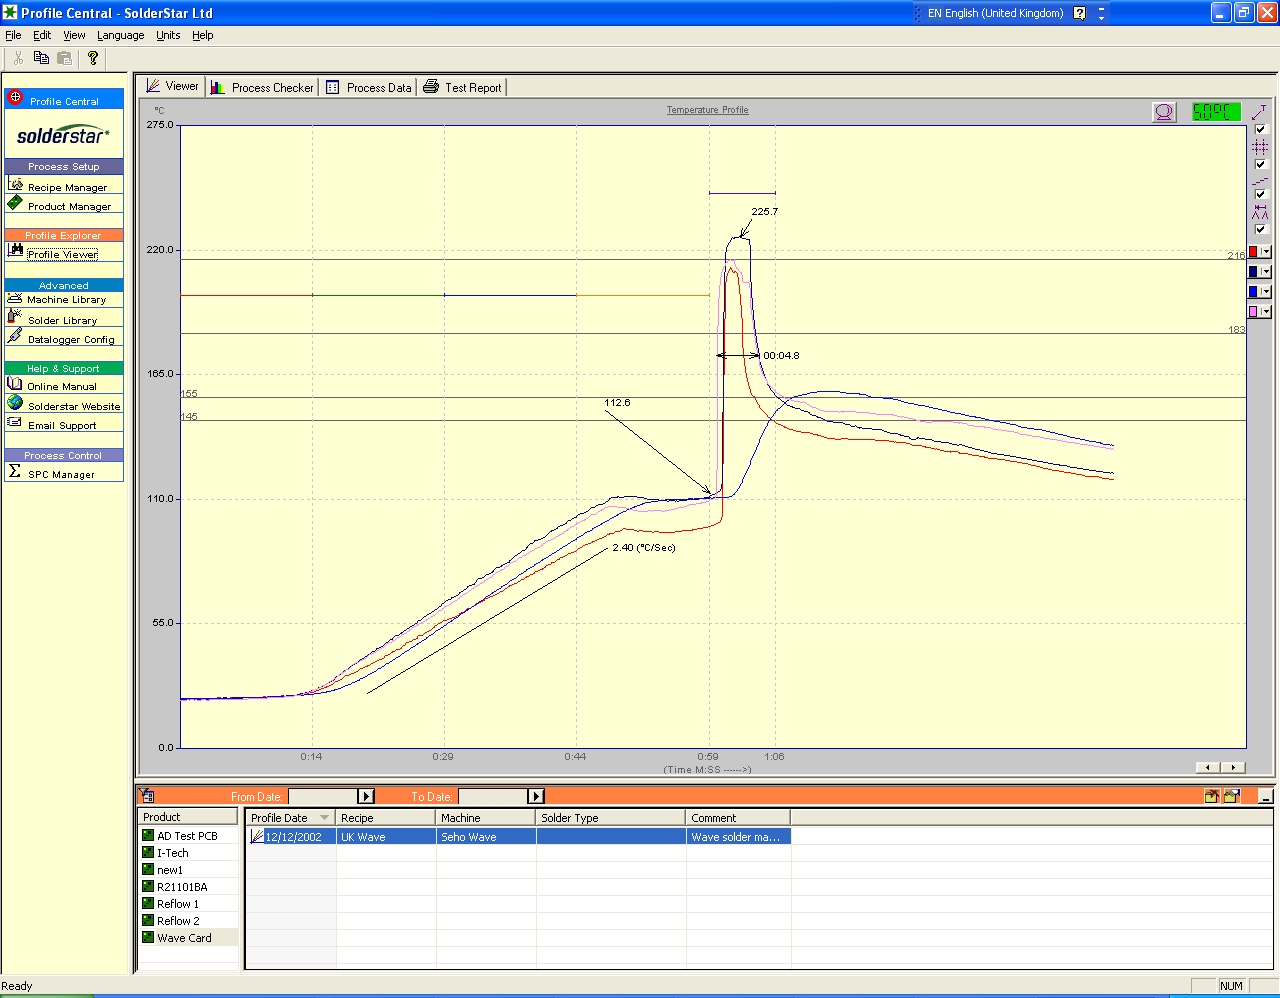The image size is (1280, 998).
Task: Toggle checkbox under dashed line icon
Action: point(1260,194)
